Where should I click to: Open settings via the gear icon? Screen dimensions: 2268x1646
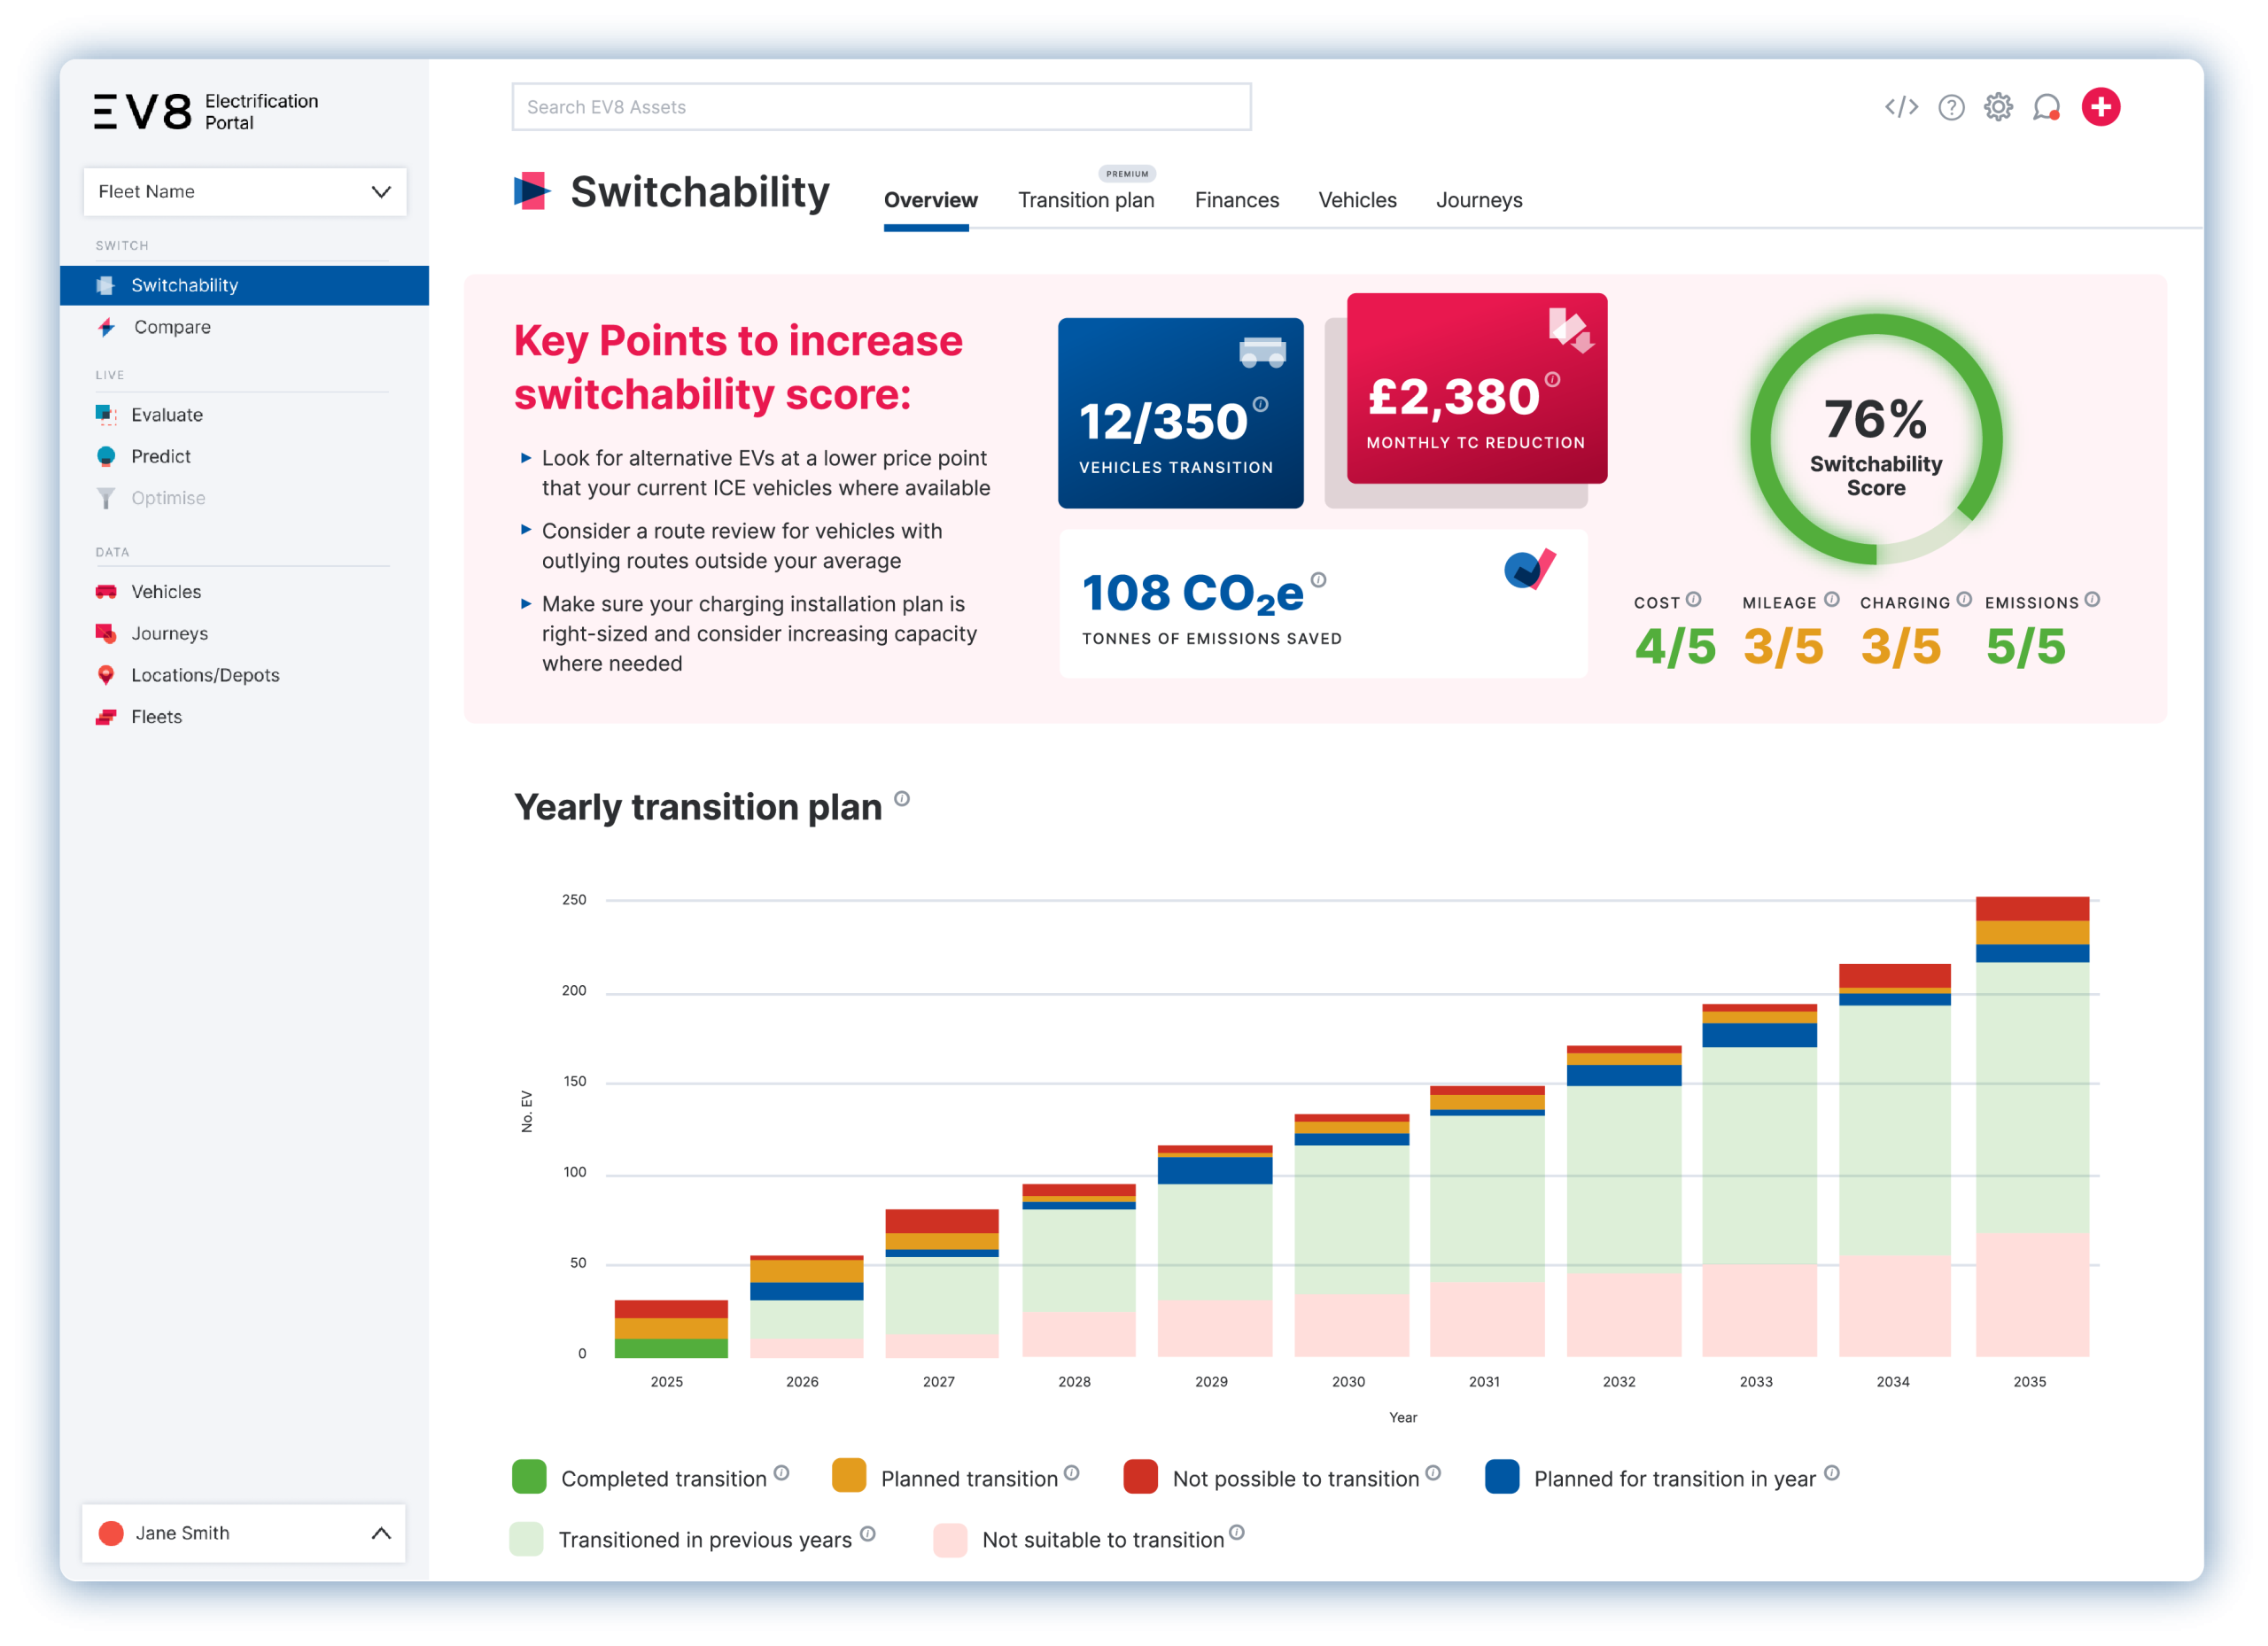pos(1998,107)
